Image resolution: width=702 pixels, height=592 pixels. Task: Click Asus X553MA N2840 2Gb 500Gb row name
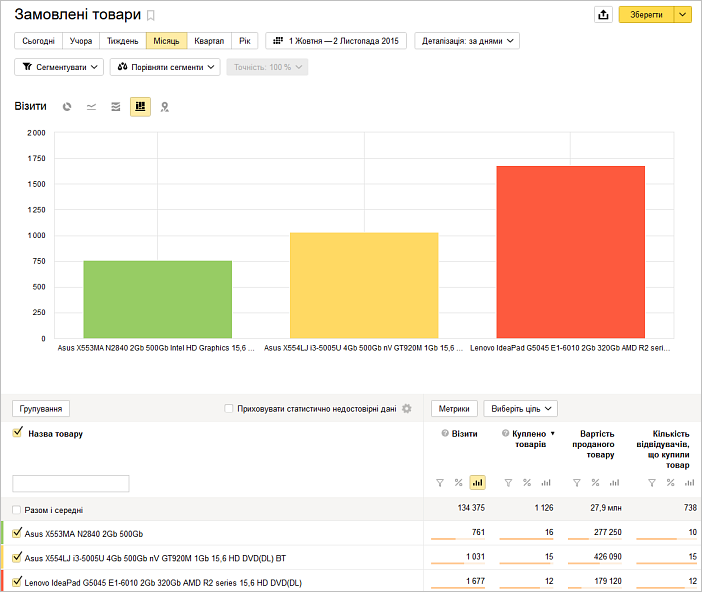pyautogui.click(x=84, y=534)
